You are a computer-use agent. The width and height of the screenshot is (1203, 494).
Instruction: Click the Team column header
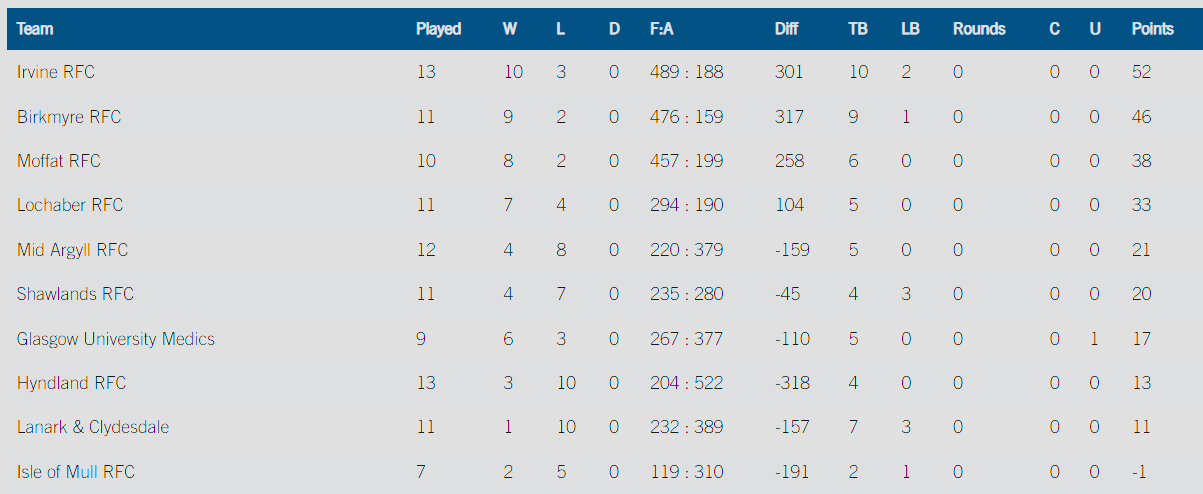tap(35, 29)
